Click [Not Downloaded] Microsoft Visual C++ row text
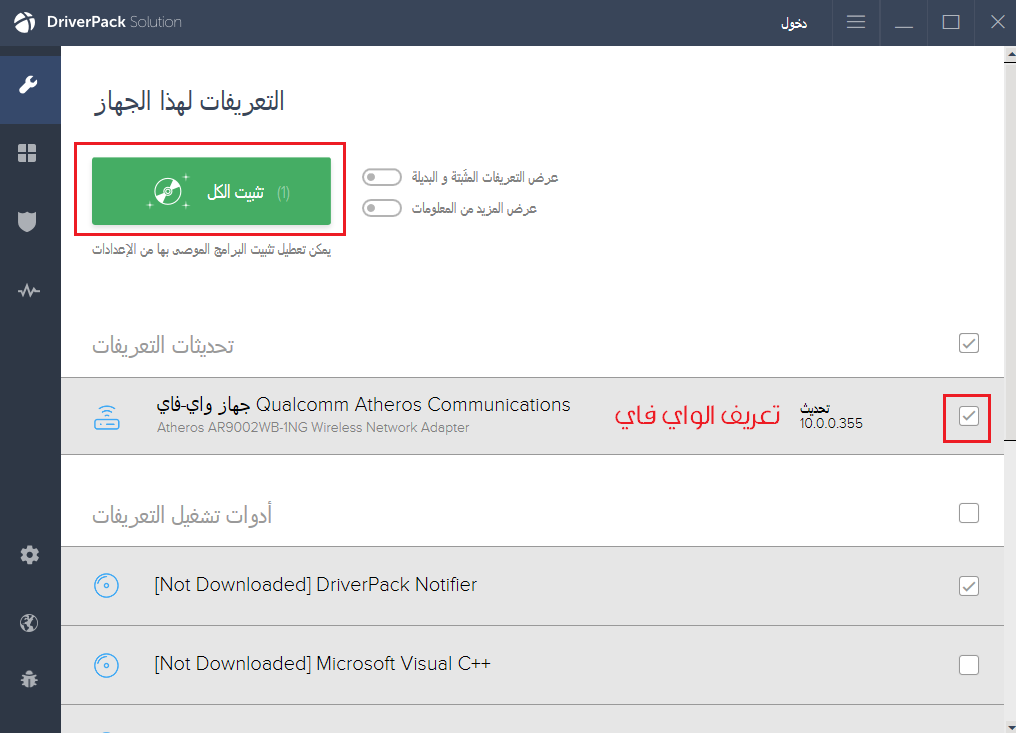 point(323,664)
